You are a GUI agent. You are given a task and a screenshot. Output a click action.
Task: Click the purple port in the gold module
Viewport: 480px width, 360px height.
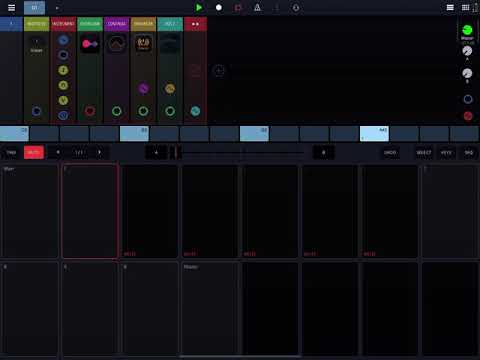coord(143,89)
